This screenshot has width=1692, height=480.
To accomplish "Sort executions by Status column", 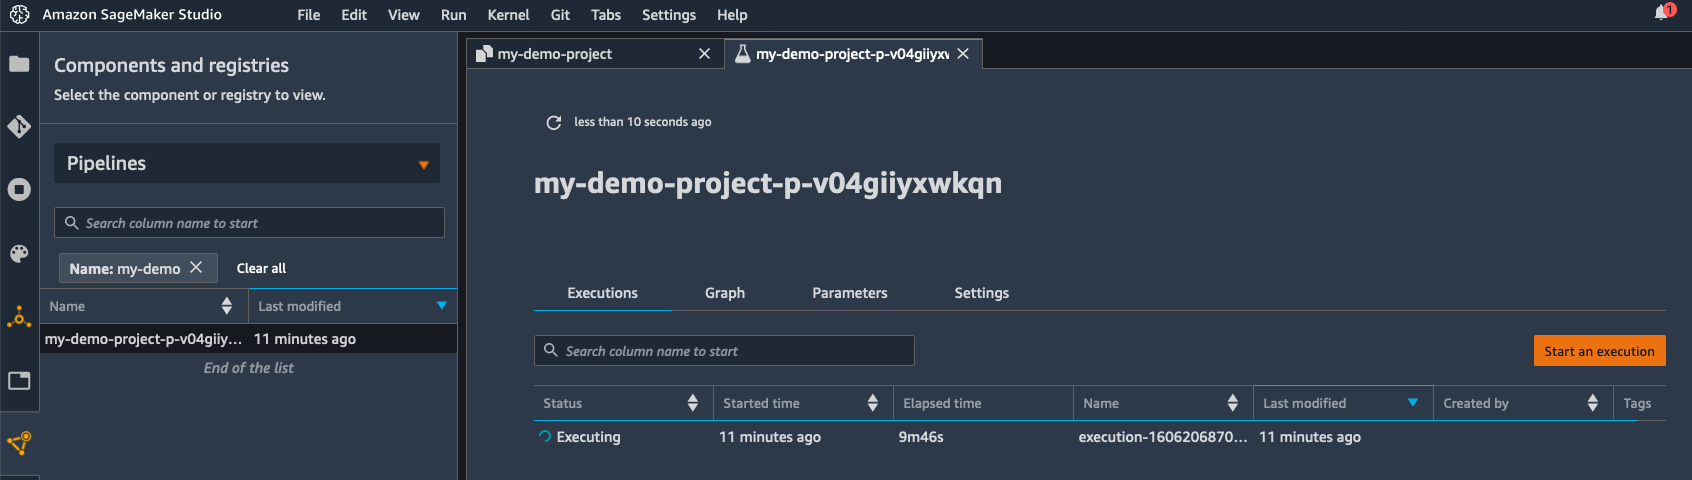I will click(692, 403).
